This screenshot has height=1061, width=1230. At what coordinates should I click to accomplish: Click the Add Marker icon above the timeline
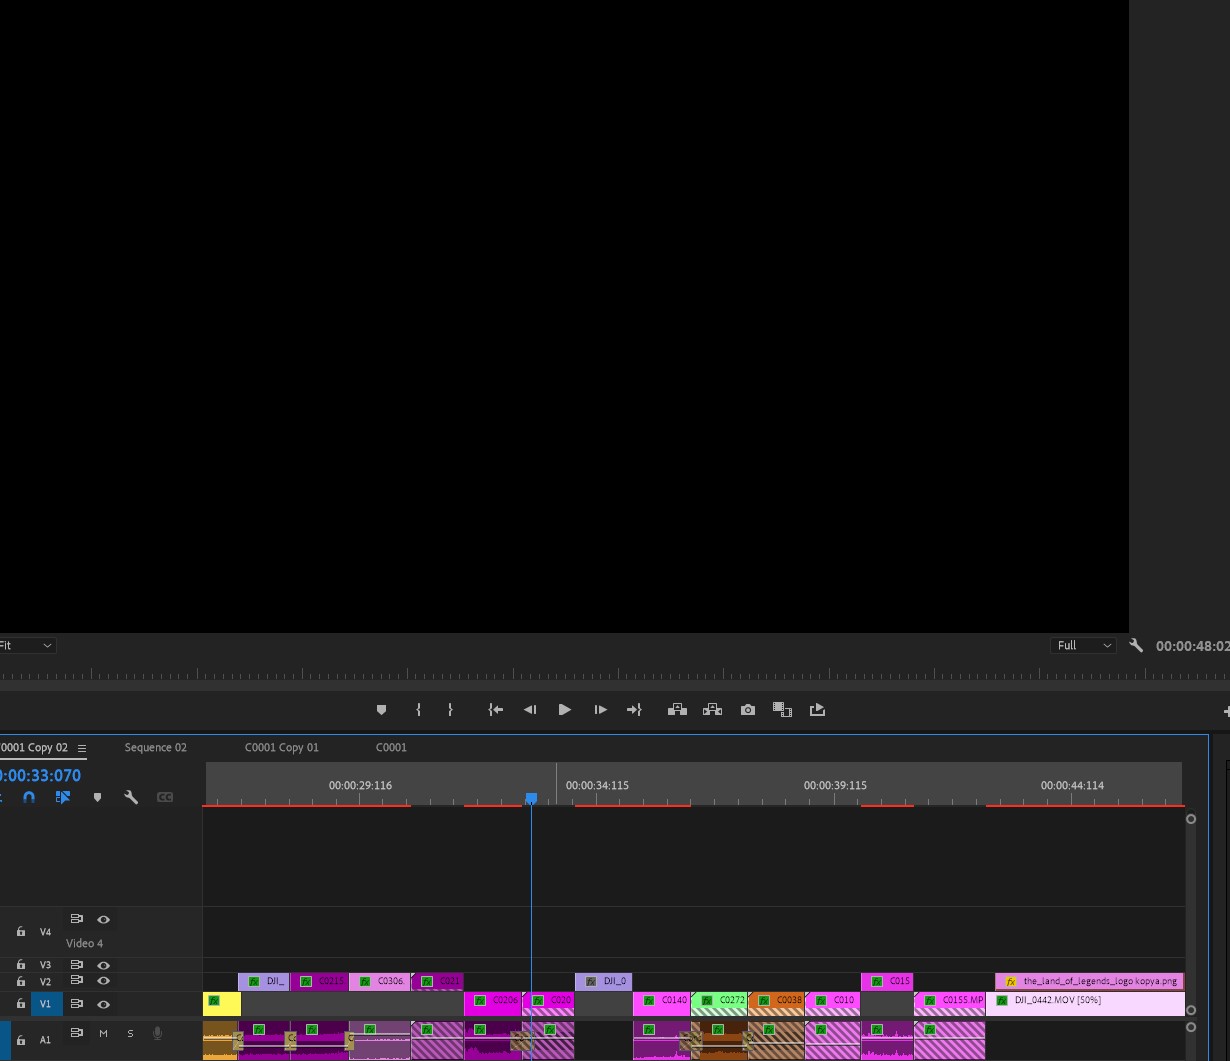[x=381, y=709]
